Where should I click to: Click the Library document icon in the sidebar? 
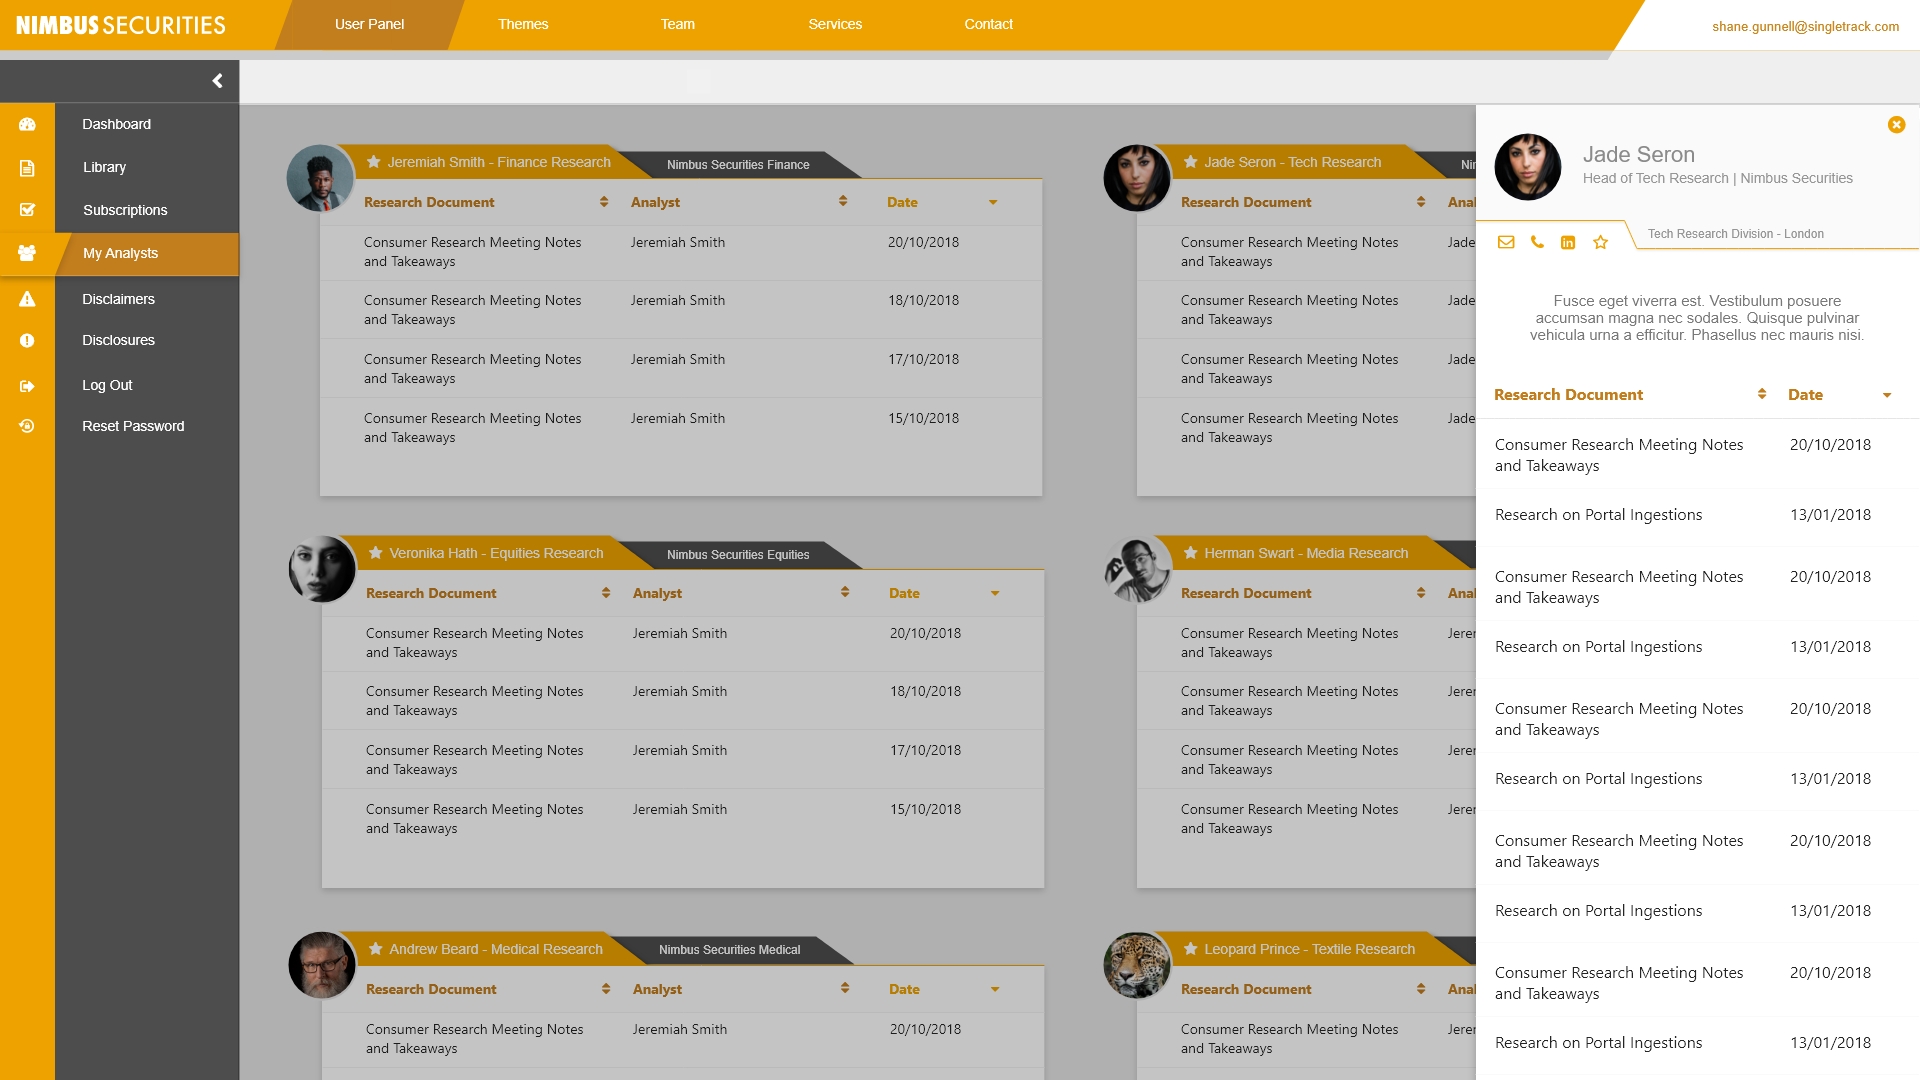click(x=27, y=168)
